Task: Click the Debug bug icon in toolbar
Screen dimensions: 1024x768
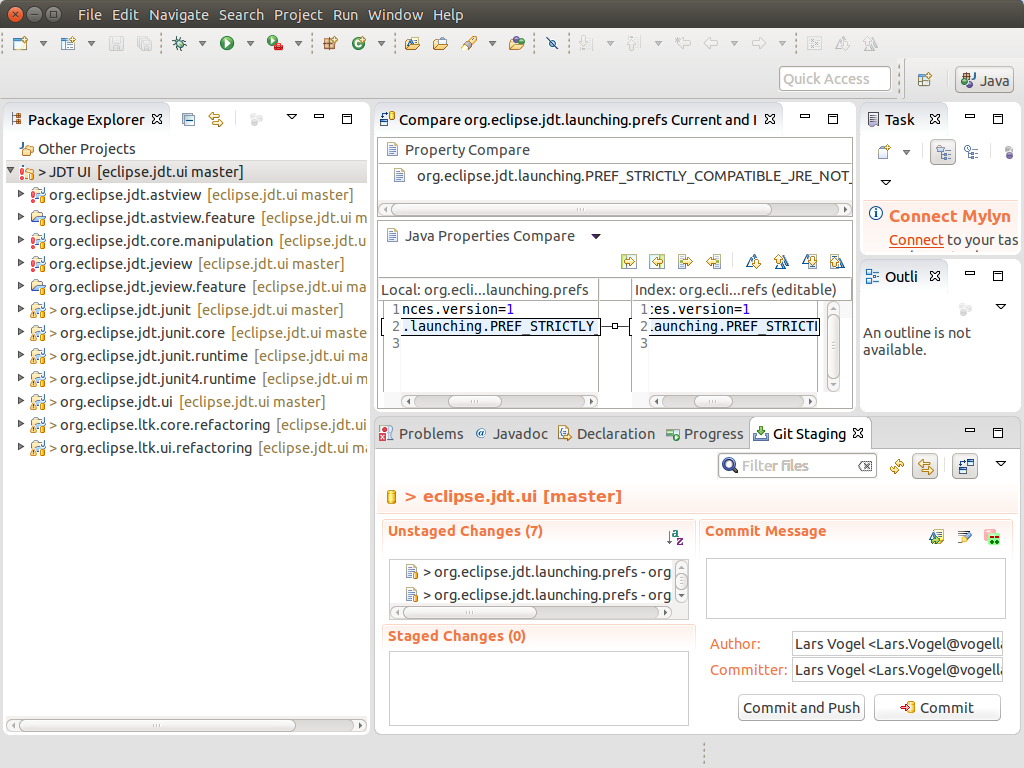Action: click(179, 44)
